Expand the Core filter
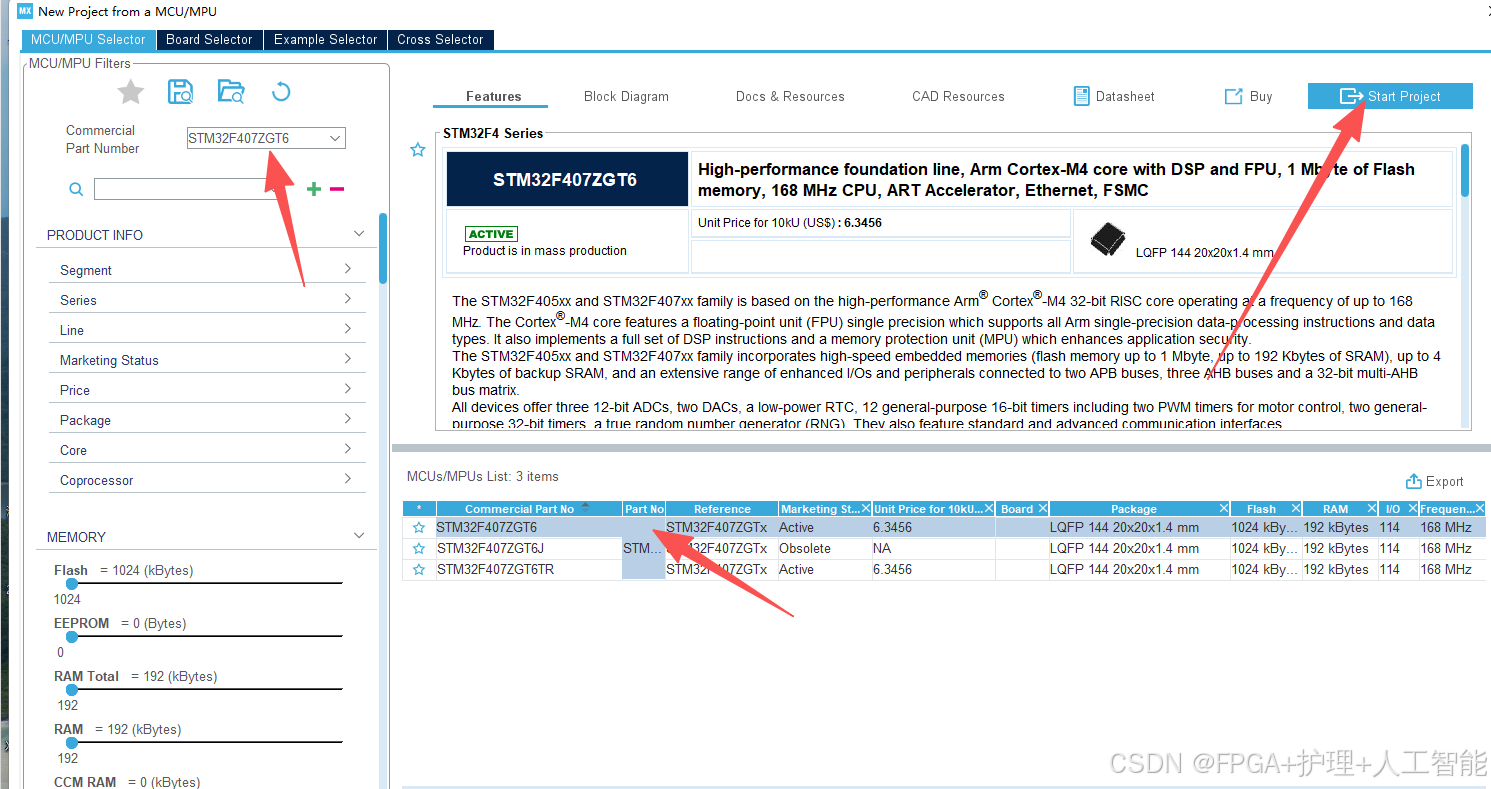This screenshot has height=789, width=1491. (347, 449)
